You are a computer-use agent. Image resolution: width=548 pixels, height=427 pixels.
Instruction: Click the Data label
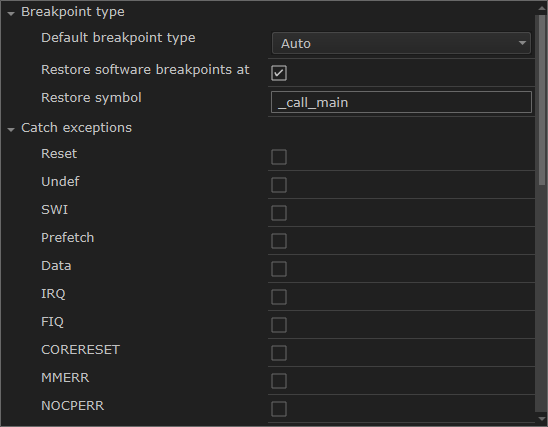click(x=56, y=266)
